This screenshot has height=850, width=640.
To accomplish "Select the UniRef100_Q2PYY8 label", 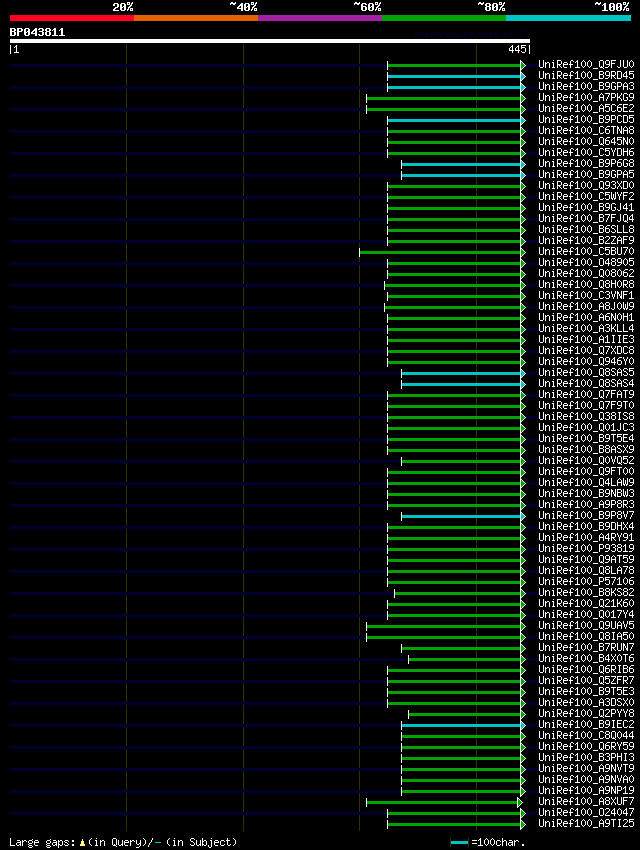I will point(586,713).
